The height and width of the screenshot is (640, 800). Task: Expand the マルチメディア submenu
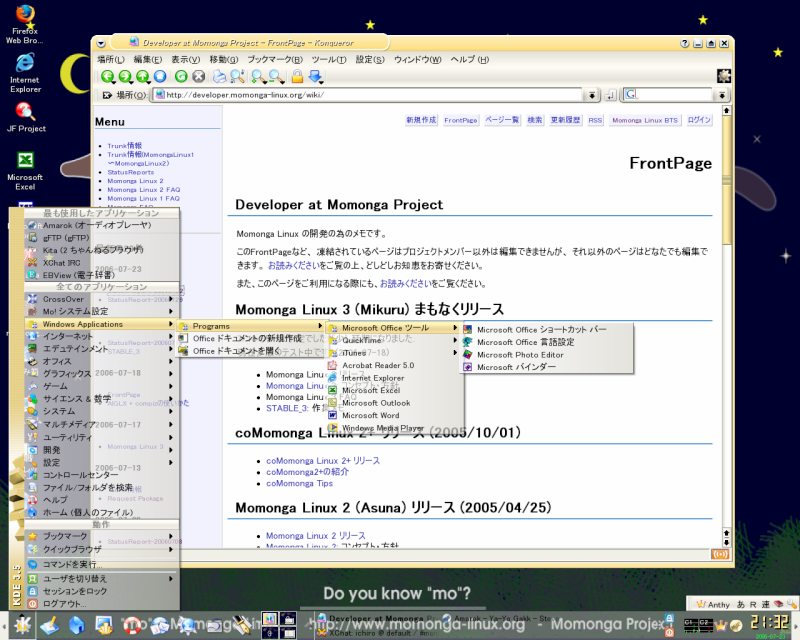click(x=102, y=424)
